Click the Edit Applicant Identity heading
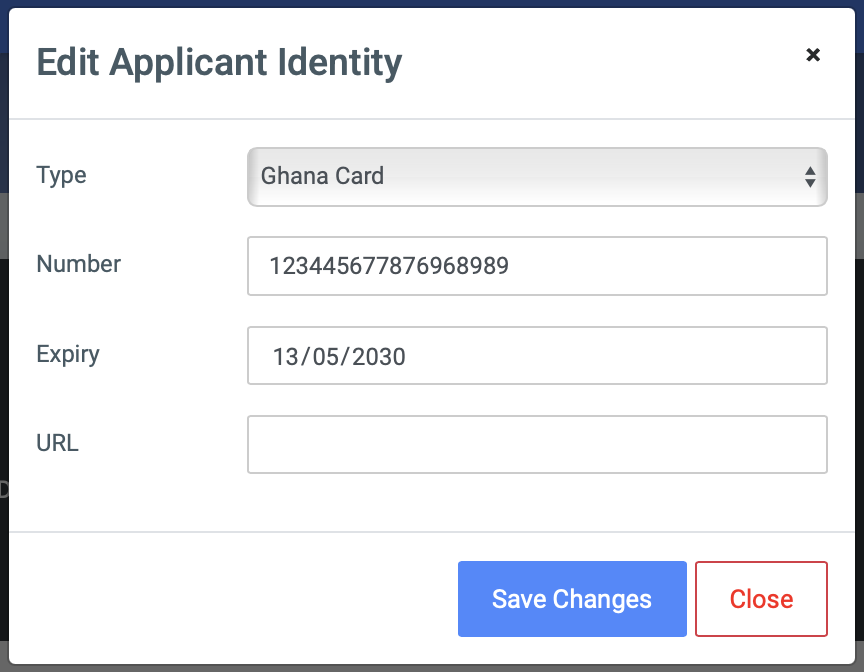 (219, 63)
